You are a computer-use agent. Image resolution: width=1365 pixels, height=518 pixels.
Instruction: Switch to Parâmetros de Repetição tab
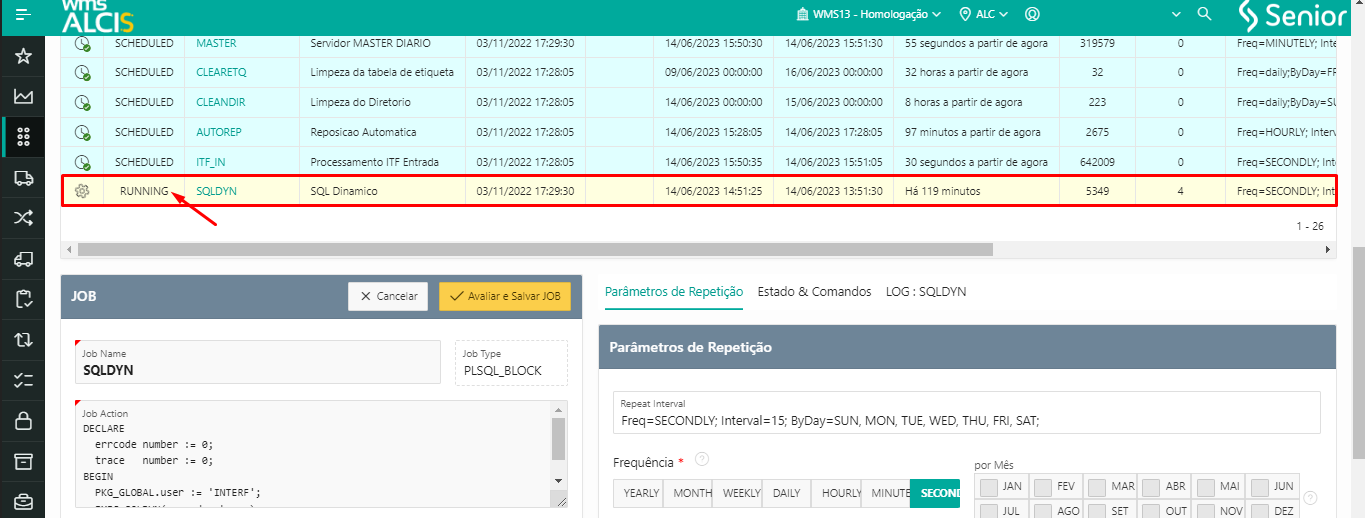click(x=674, y=291)
